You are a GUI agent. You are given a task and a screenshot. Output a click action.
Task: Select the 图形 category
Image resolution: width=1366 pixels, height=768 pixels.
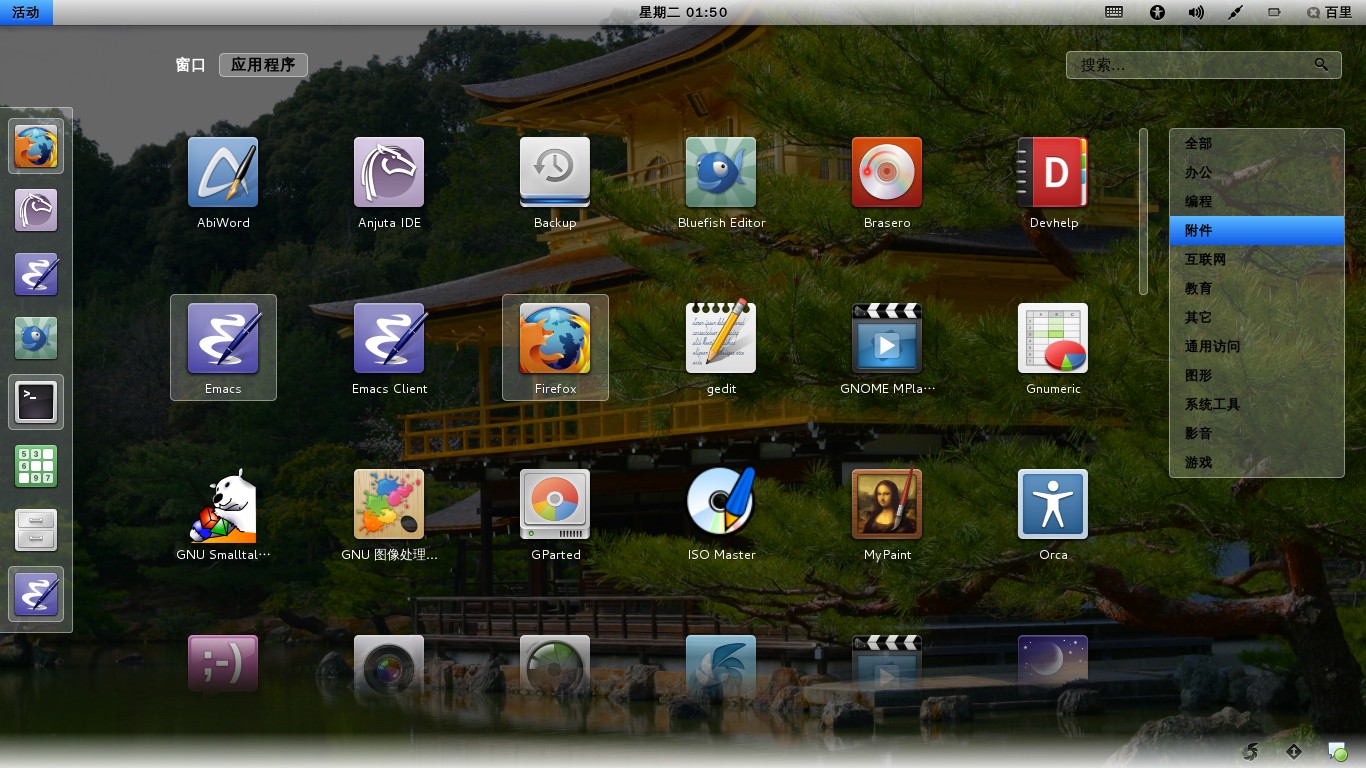(x=1257, y=375)
